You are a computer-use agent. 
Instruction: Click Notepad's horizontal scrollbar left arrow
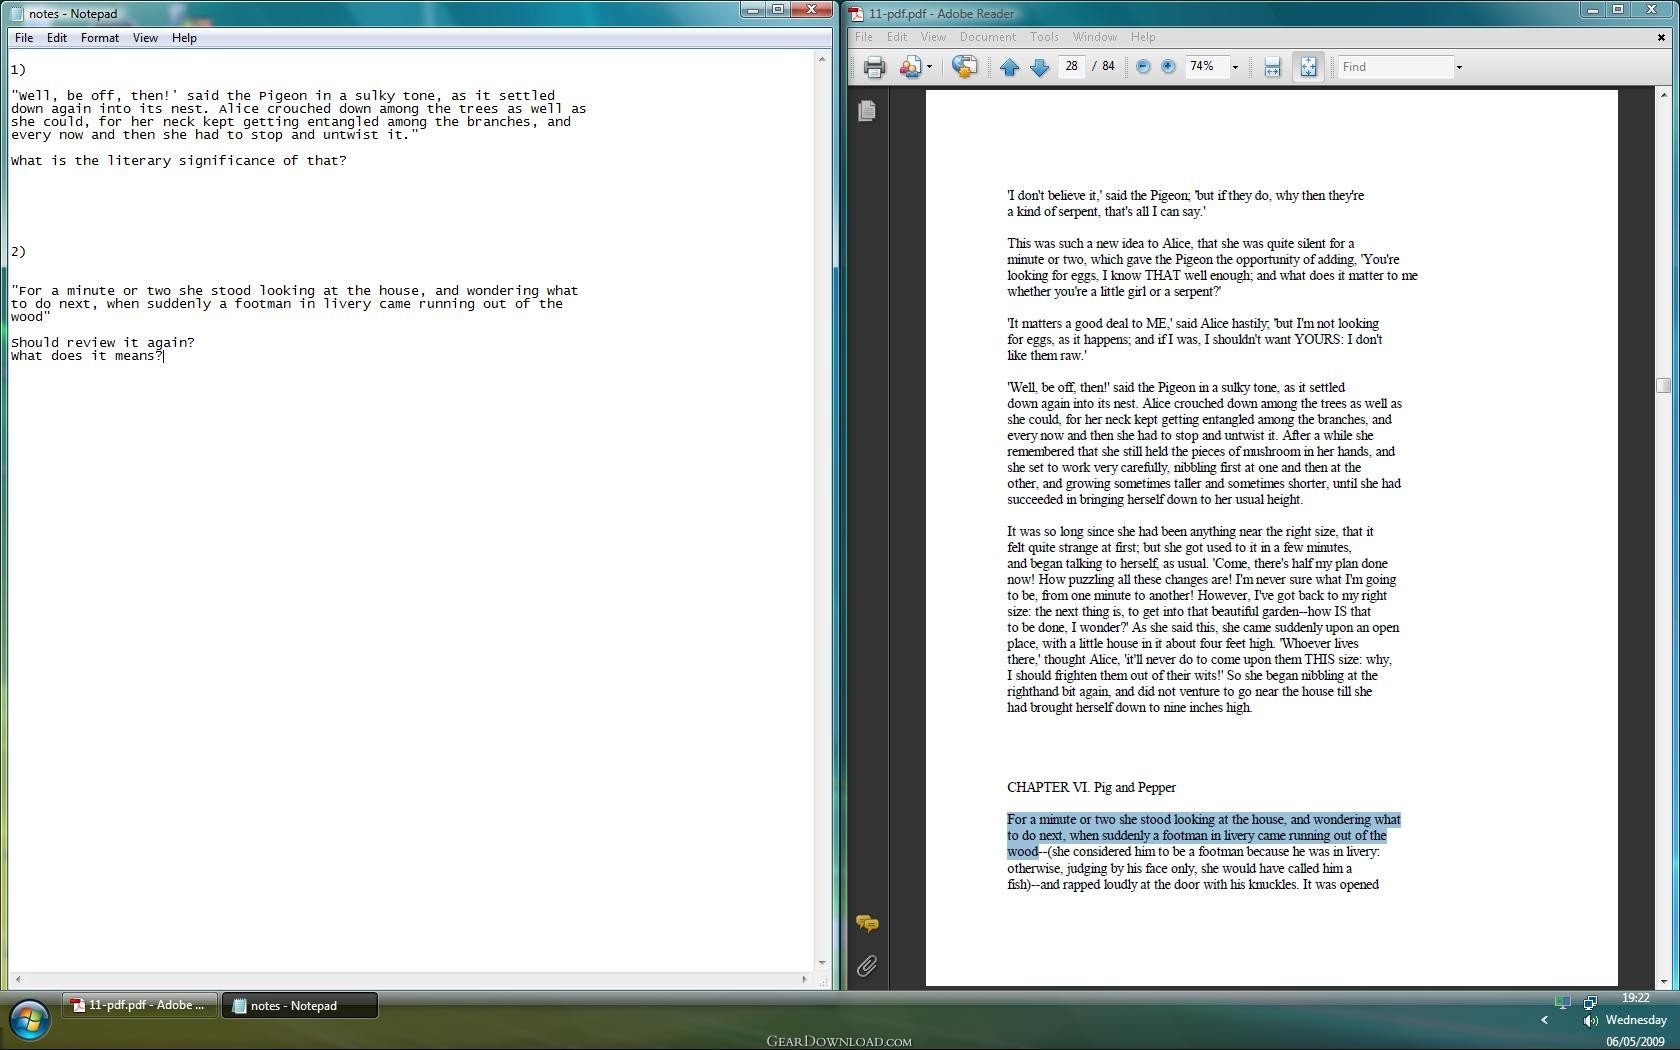[x=17, y=979]
